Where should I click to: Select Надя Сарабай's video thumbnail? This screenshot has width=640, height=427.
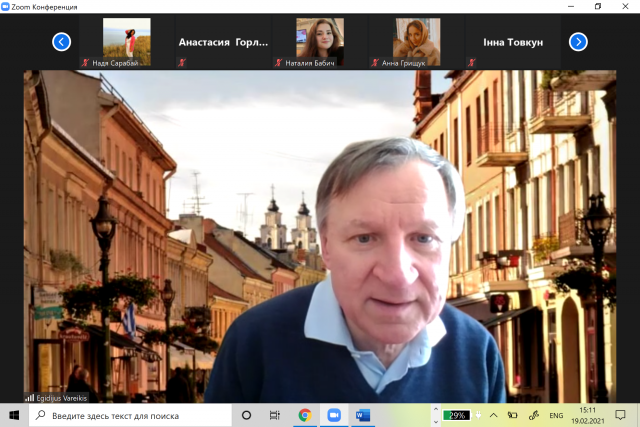click(126, 42)
